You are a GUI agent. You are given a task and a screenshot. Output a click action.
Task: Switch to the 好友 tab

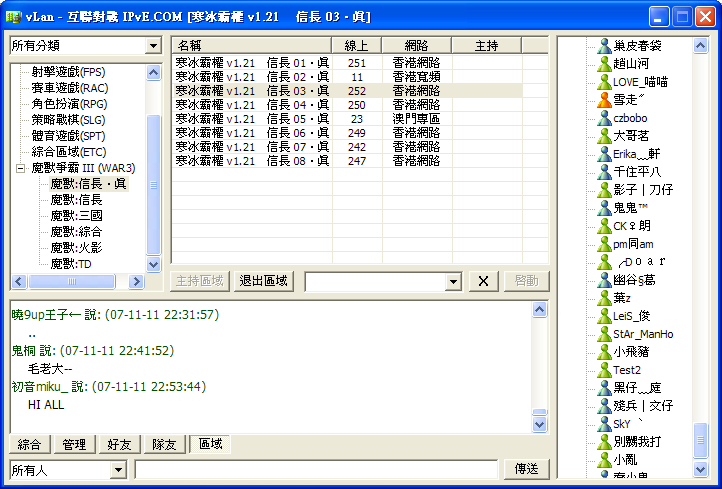click(119, 444)
